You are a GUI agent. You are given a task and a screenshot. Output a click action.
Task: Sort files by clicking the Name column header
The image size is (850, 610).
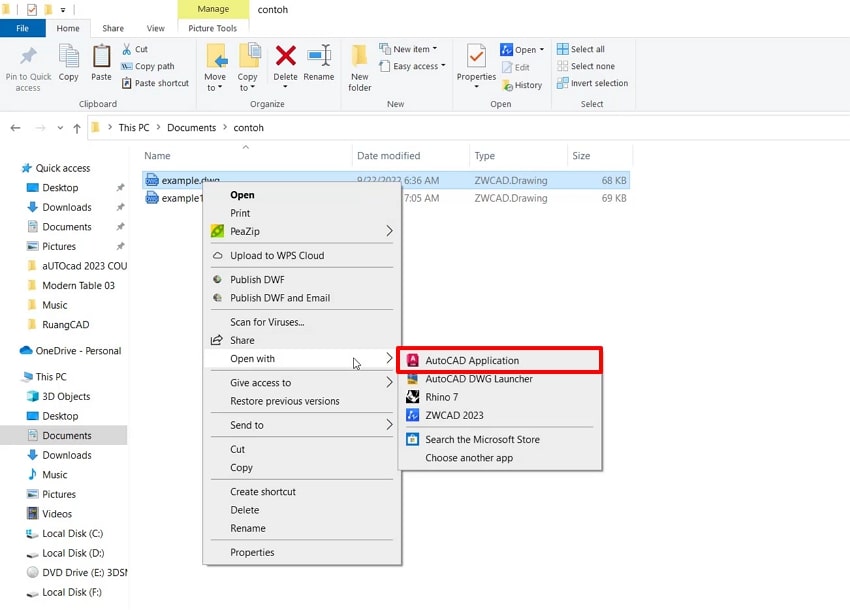pos(158,155)
